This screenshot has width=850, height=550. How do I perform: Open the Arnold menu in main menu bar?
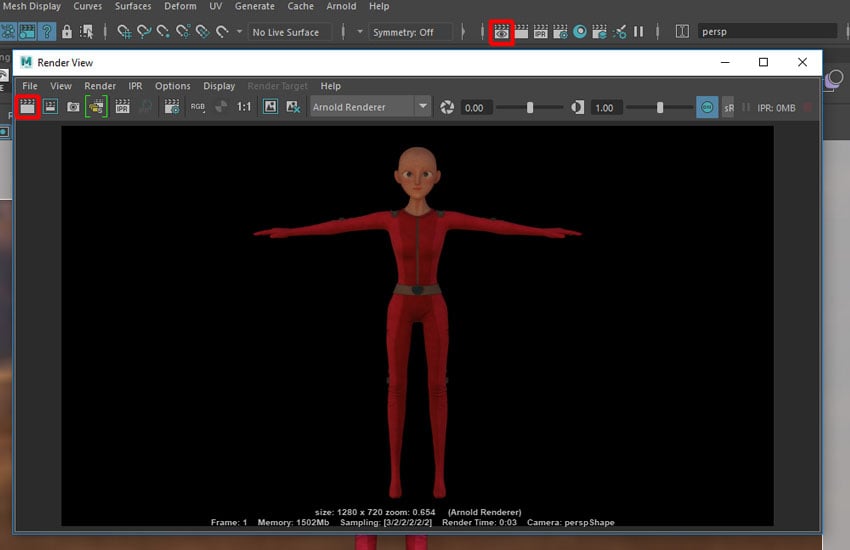tap(341, 6)
